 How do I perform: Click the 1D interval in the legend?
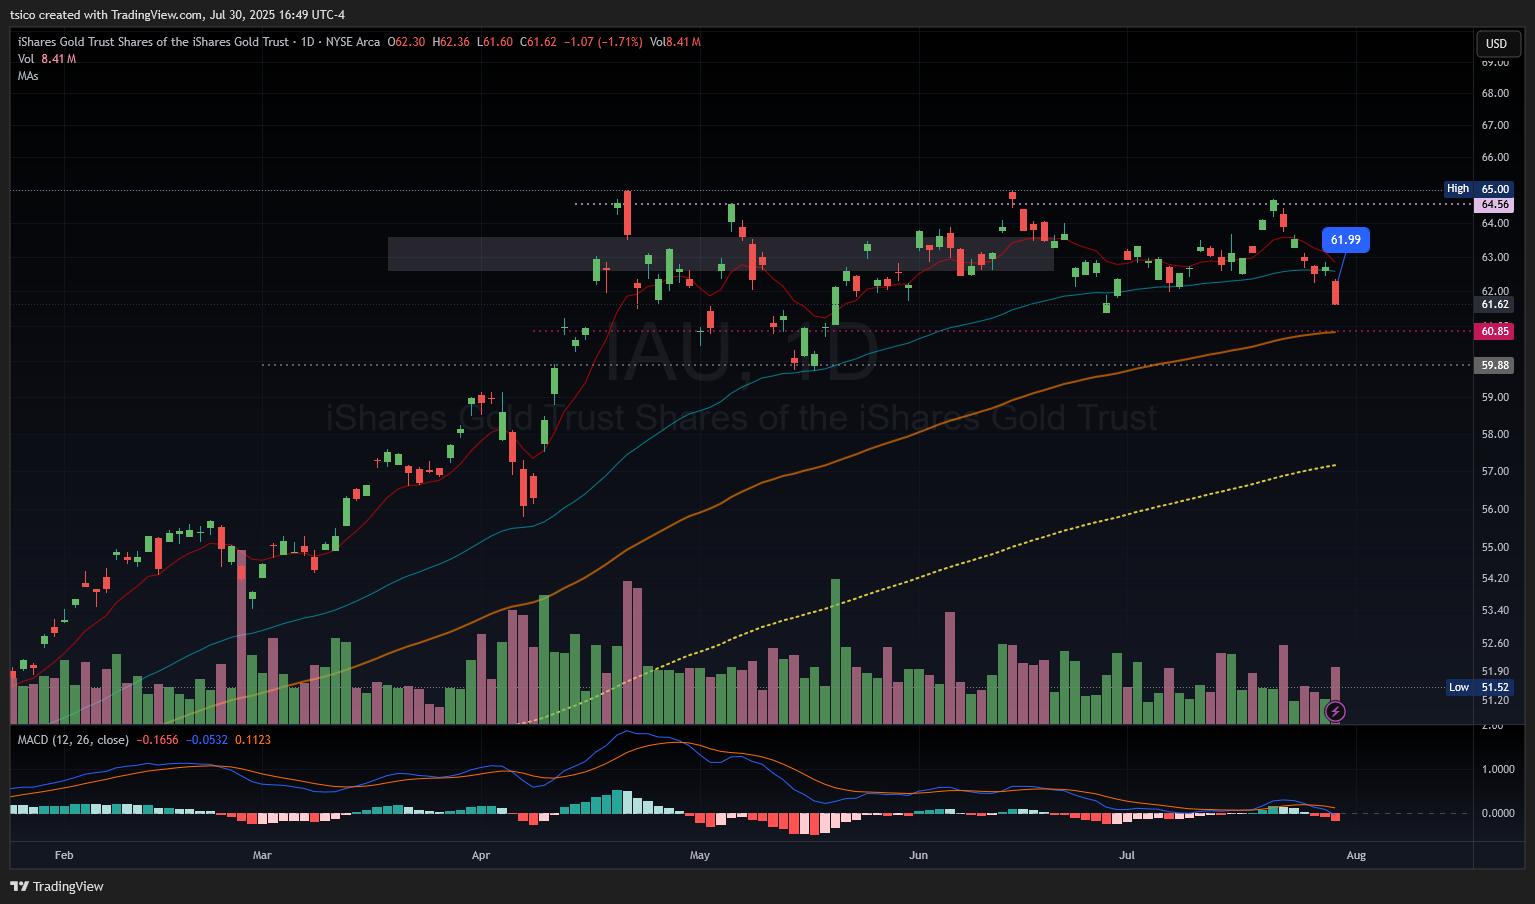[x=307, y=42]
